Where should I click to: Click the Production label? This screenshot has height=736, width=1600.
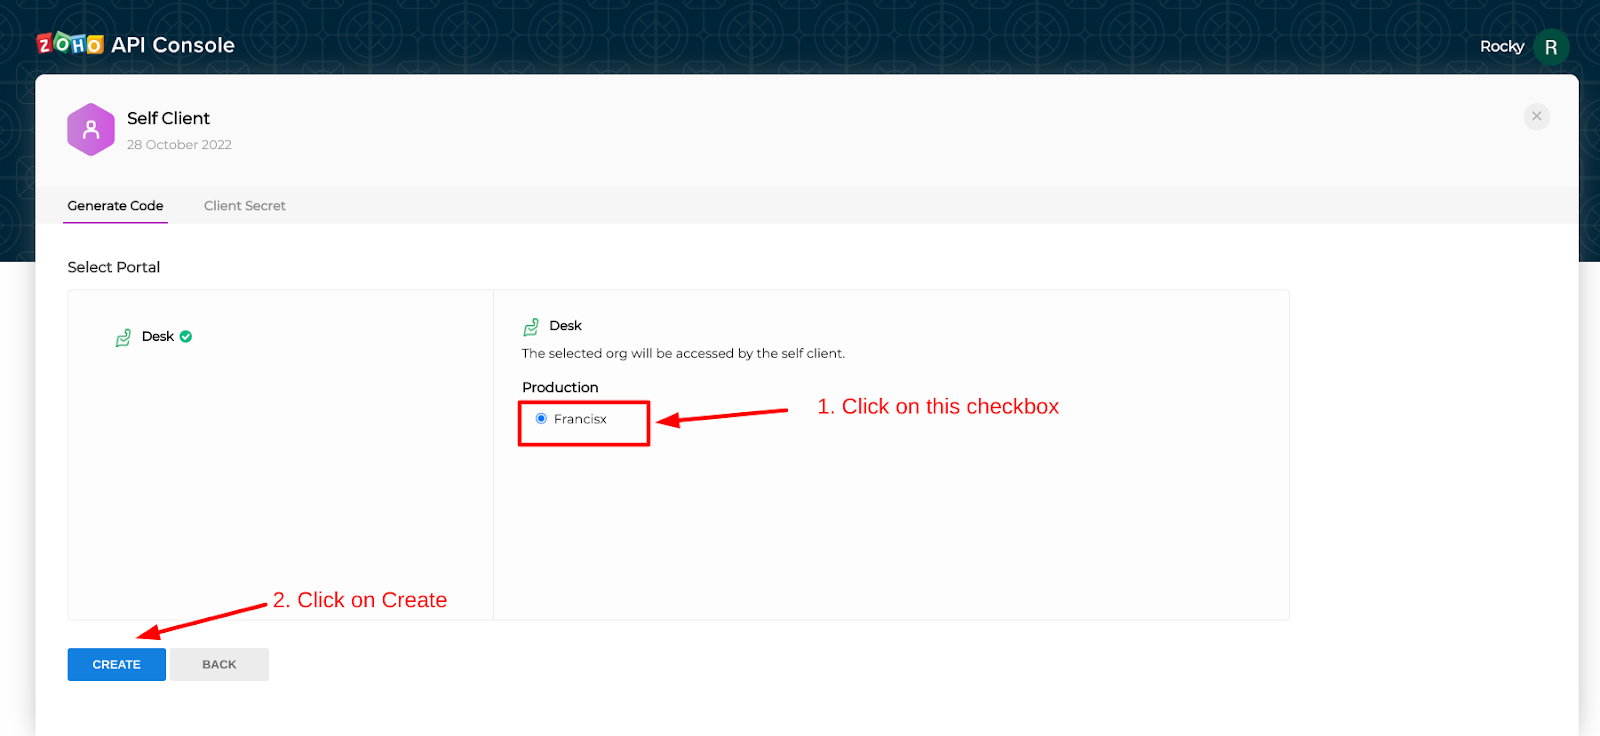coord(560,388)
